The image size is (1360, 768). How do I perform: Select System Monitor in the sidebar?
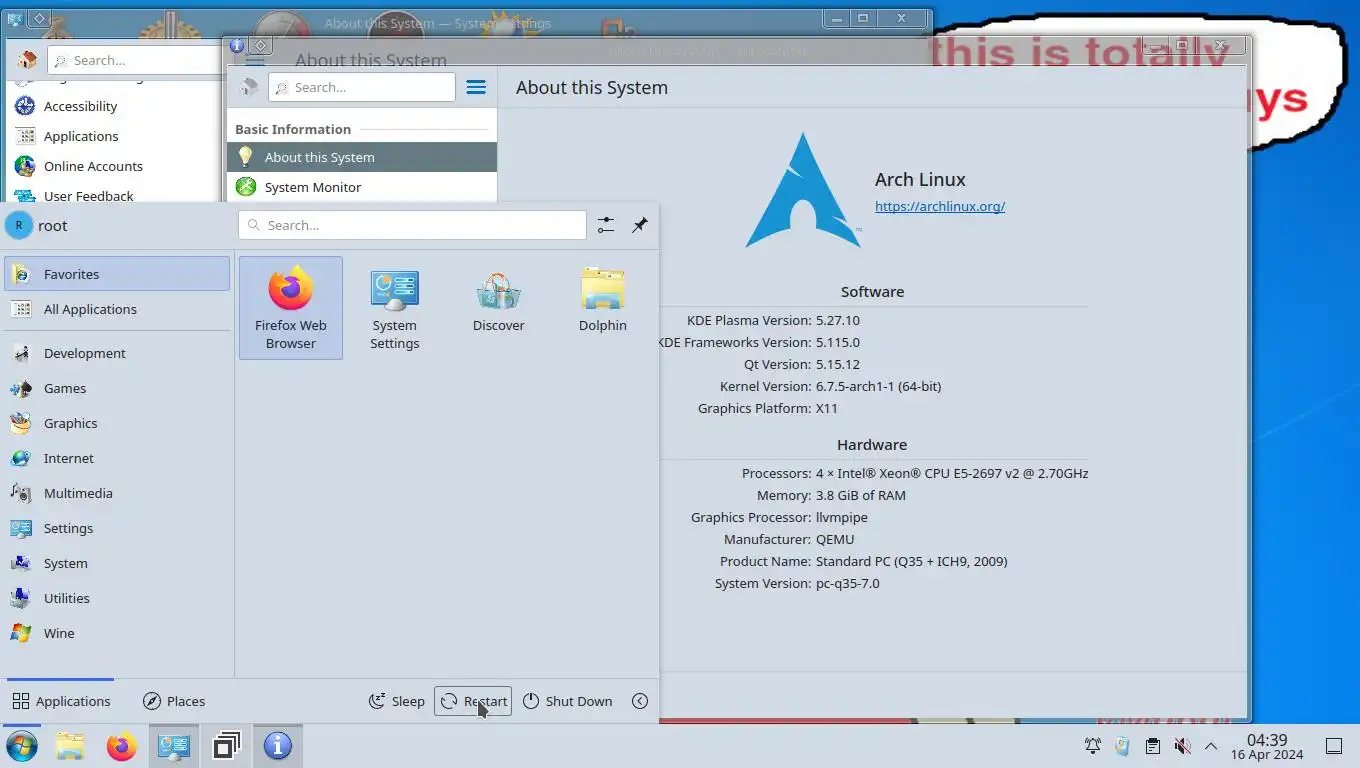362,187
